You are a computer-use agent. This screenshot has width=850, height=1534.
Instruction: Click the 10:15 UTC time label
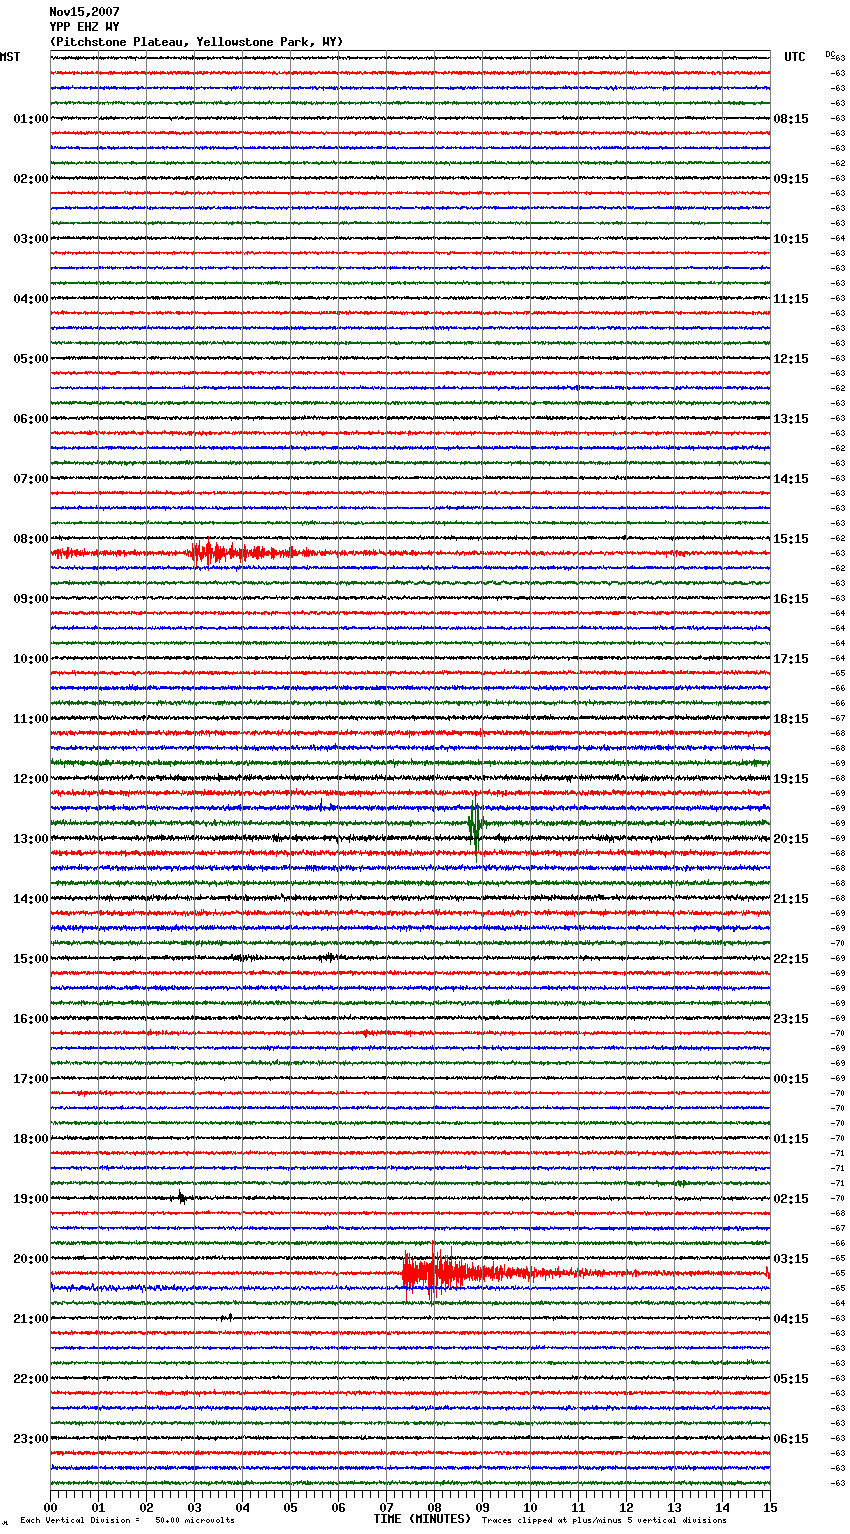[791, 239]
